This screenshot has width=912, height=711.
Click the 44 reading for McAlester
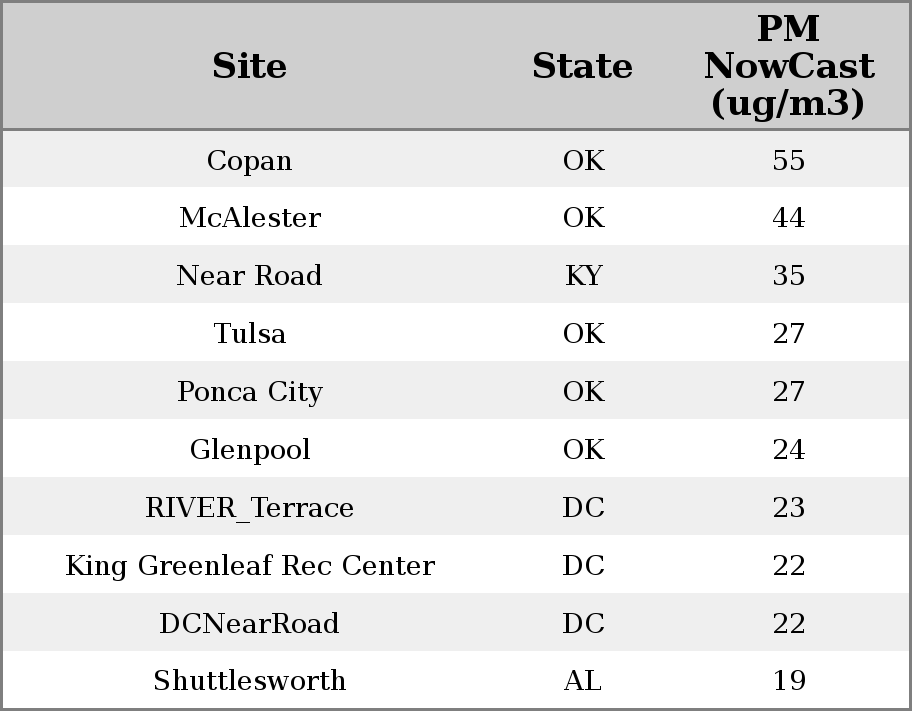(788, 218)
